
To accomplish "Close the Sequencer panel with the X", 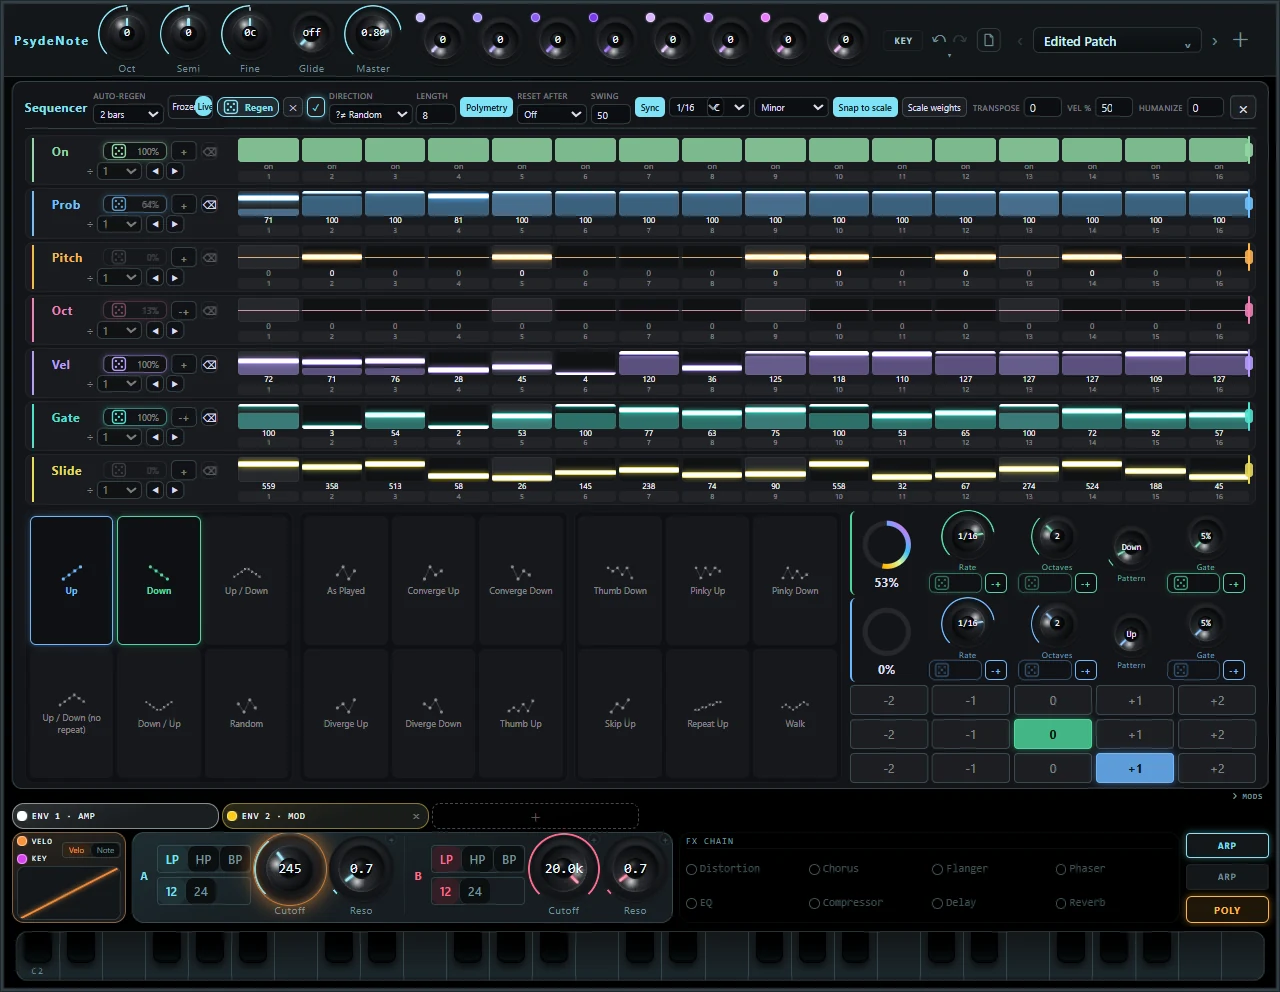I will pos(1243,109).
